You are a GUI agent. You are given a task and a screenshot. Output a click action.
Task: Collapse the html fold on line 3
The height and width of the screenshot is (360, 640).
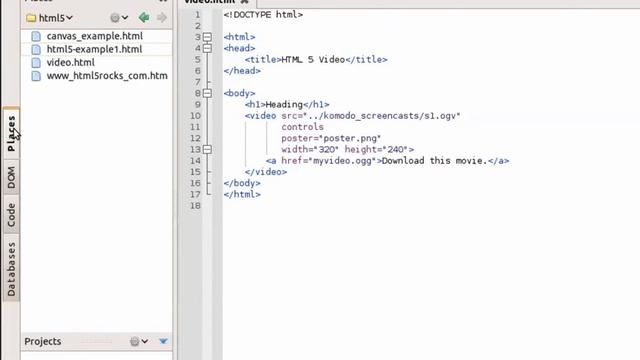point(207,37)
